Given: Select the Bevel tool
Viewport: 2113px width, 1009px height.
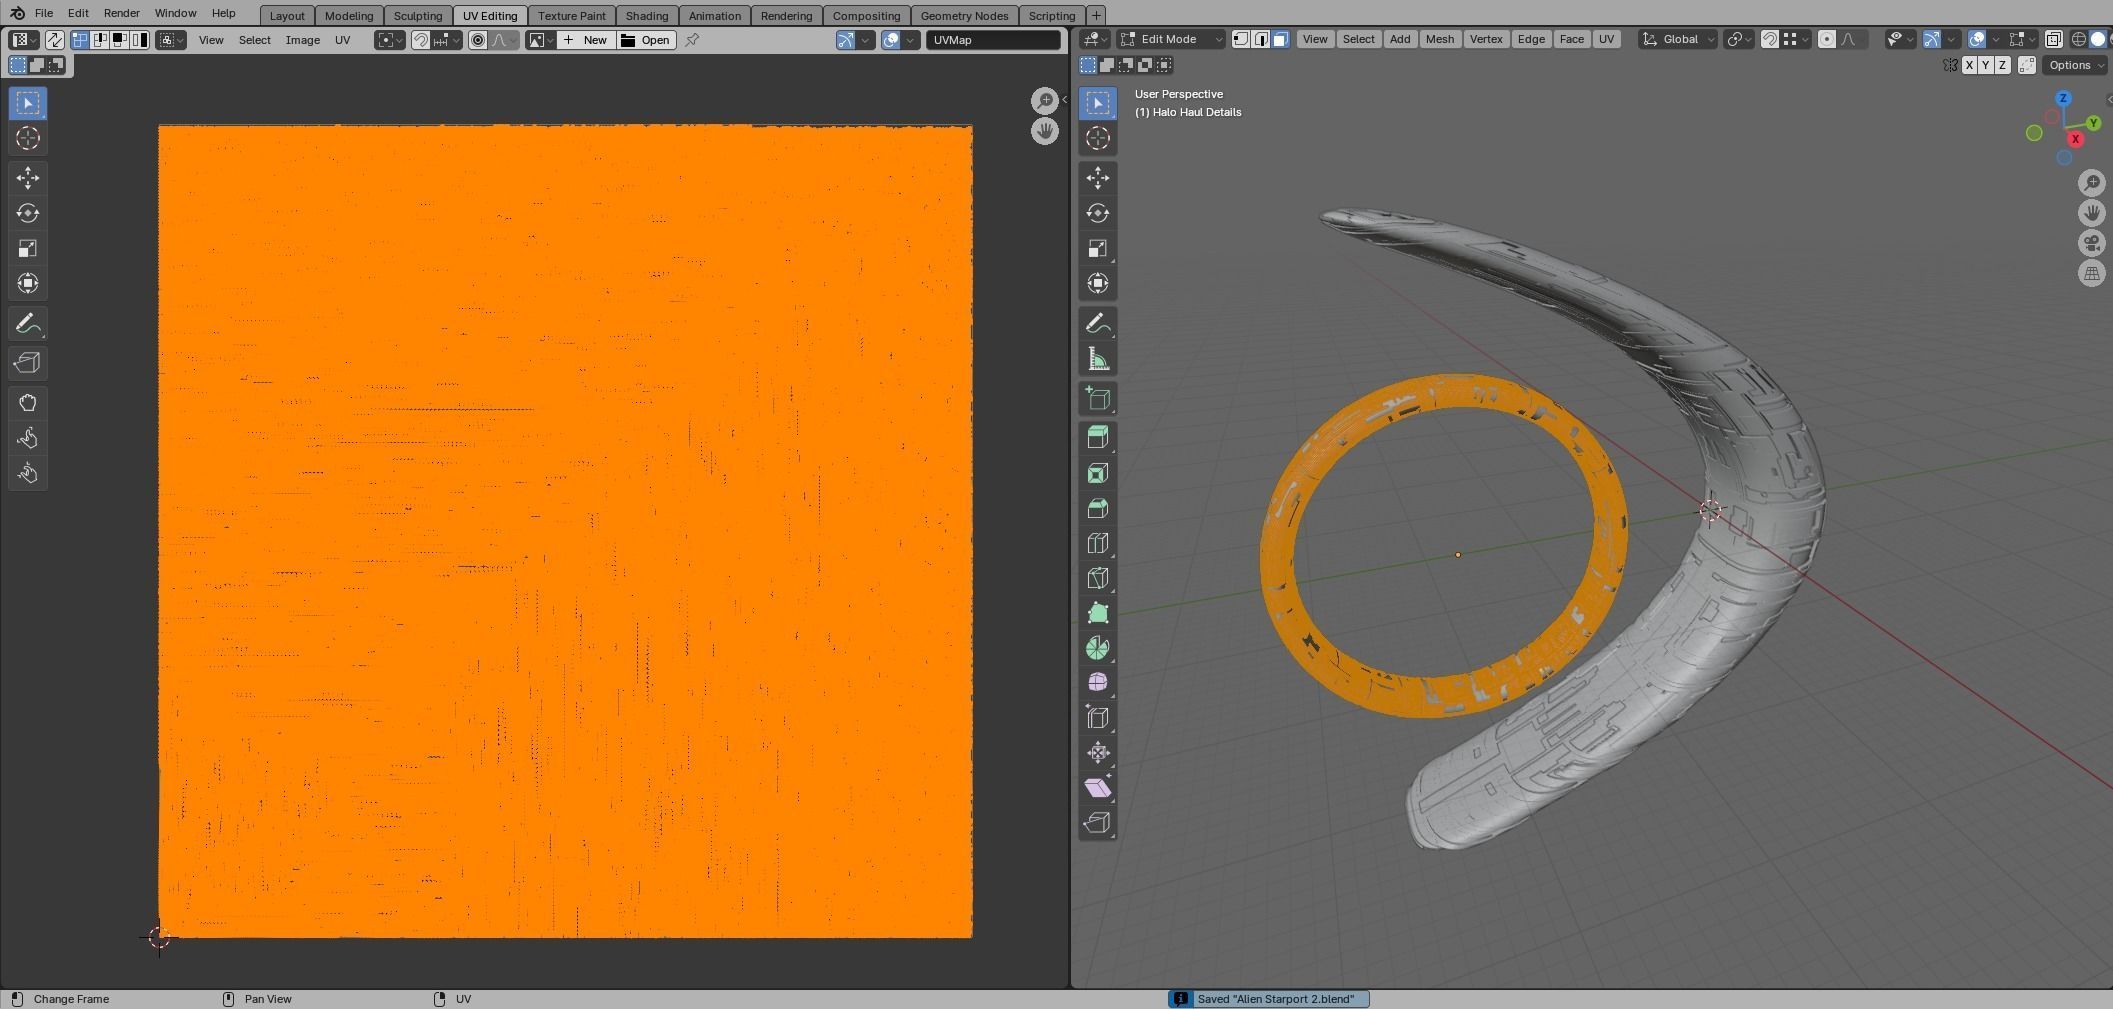Looking at the screenshot, I should 1098,508.
